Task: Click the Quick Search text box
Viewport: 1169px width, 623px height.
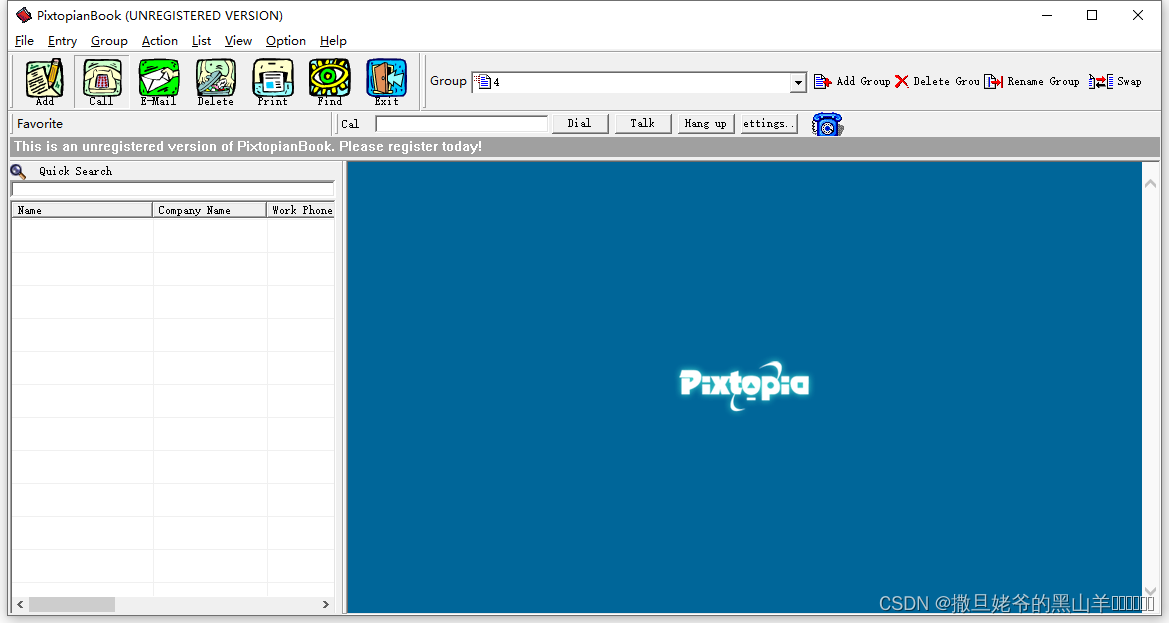Action: pos(173,189)
